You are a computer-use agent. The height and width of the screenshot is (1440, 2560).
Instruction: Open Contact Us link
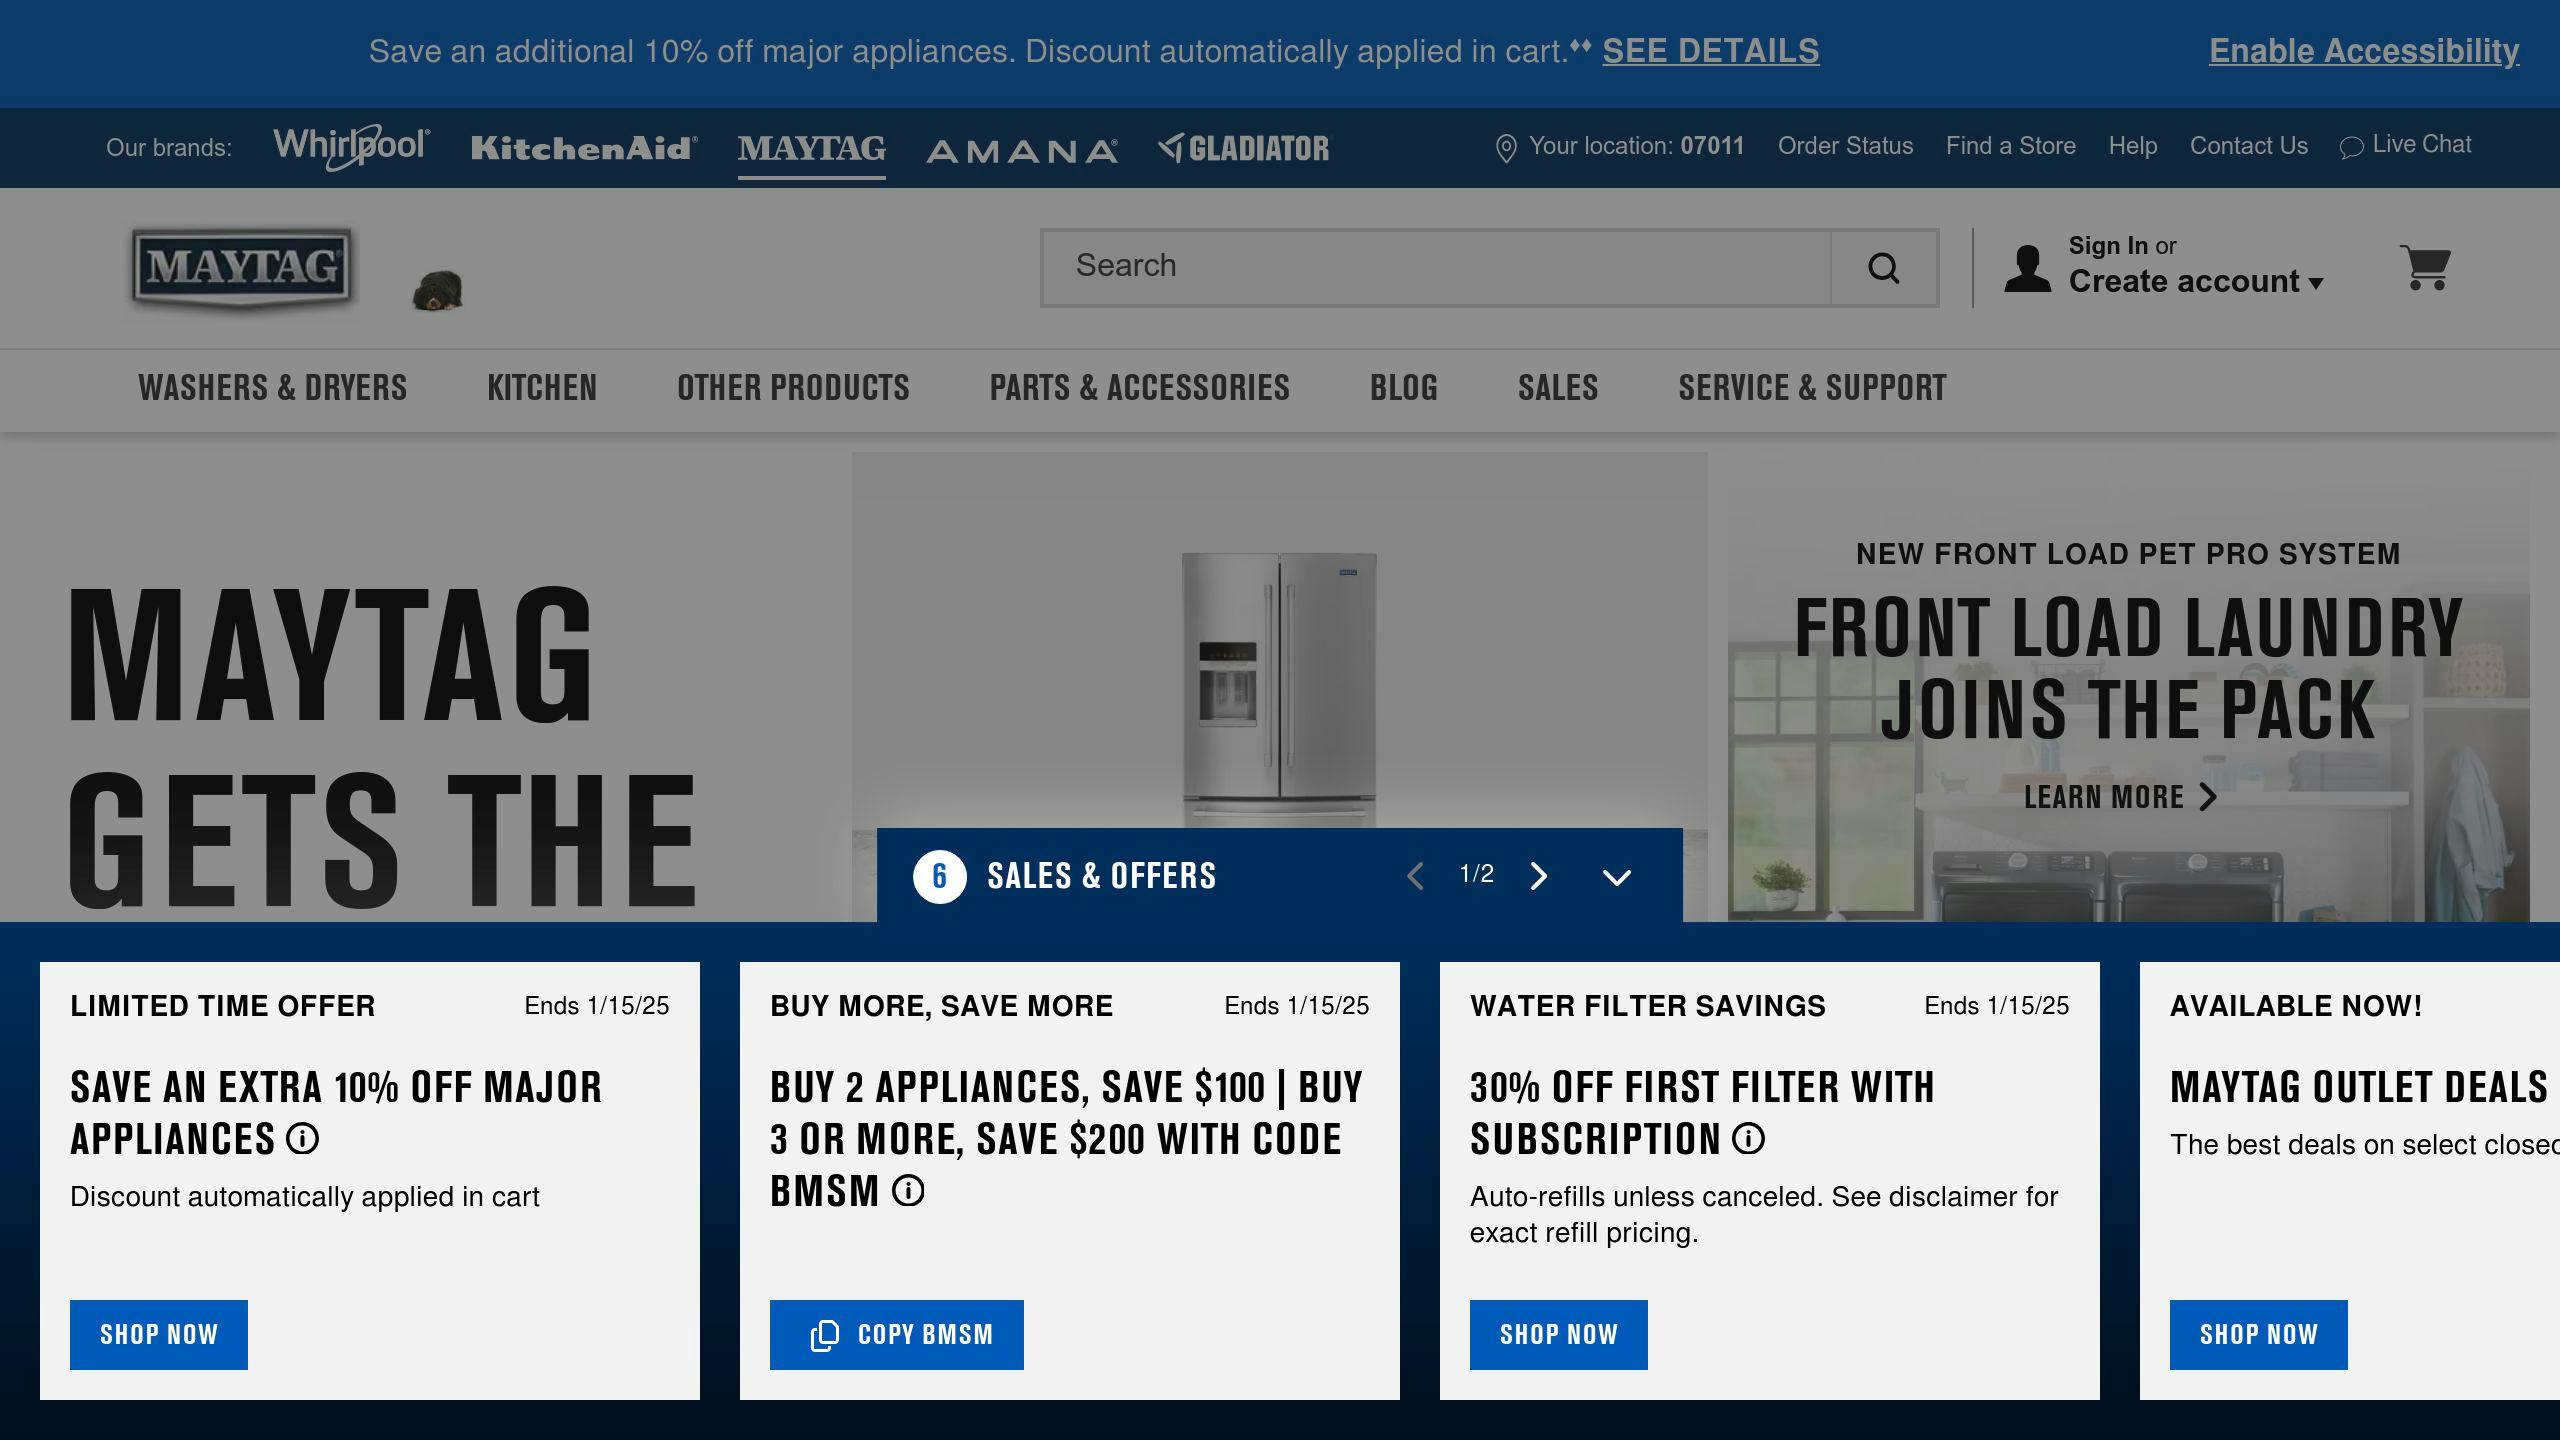click(x=2249, y=146)
